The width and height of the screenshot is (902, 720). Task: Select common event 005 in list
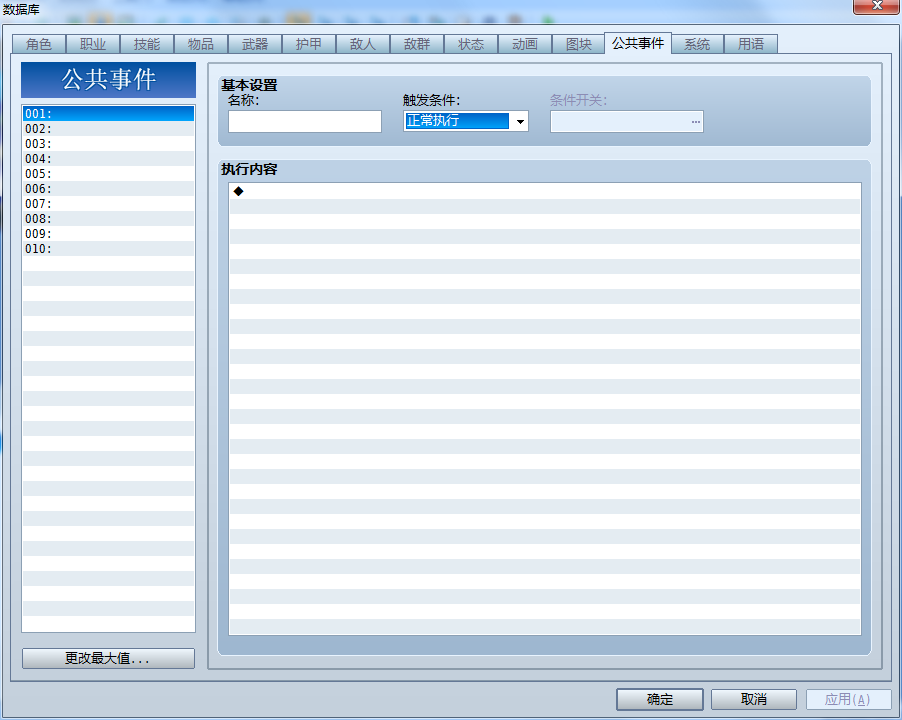point(108,173)
